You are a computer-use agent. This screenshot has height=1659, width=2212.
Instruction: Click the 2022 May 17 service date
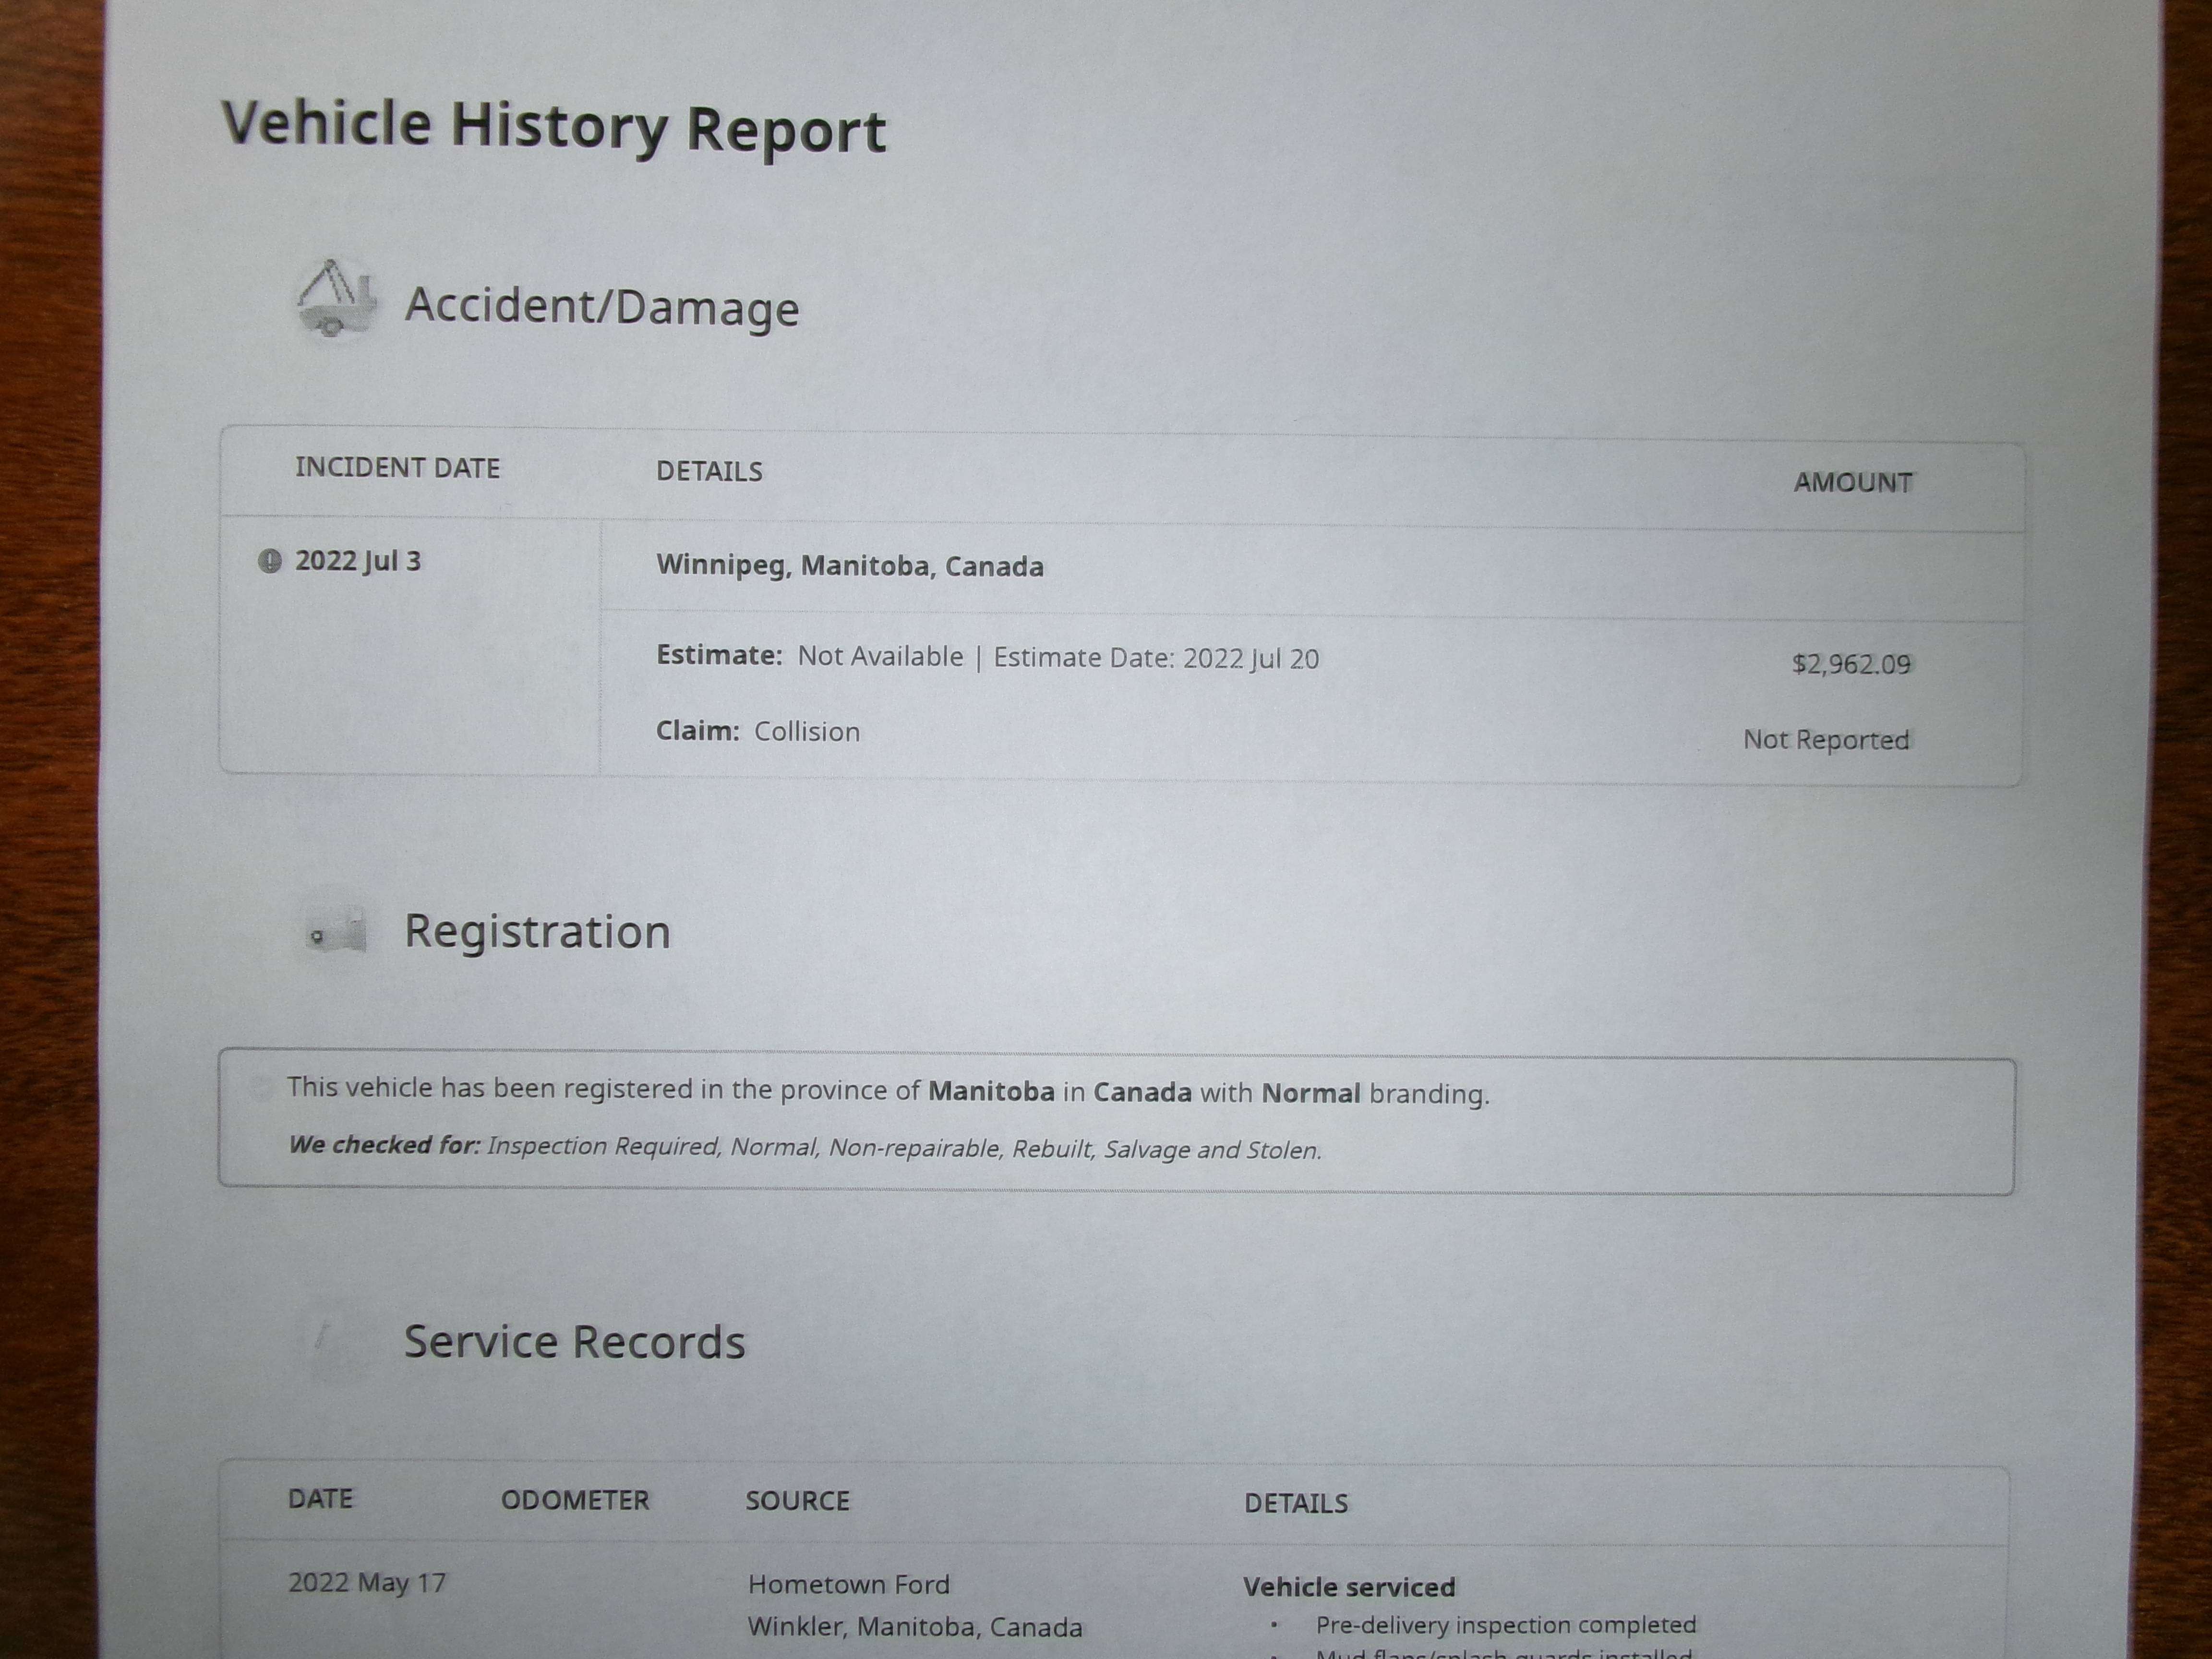click(x=367, y=1583)
